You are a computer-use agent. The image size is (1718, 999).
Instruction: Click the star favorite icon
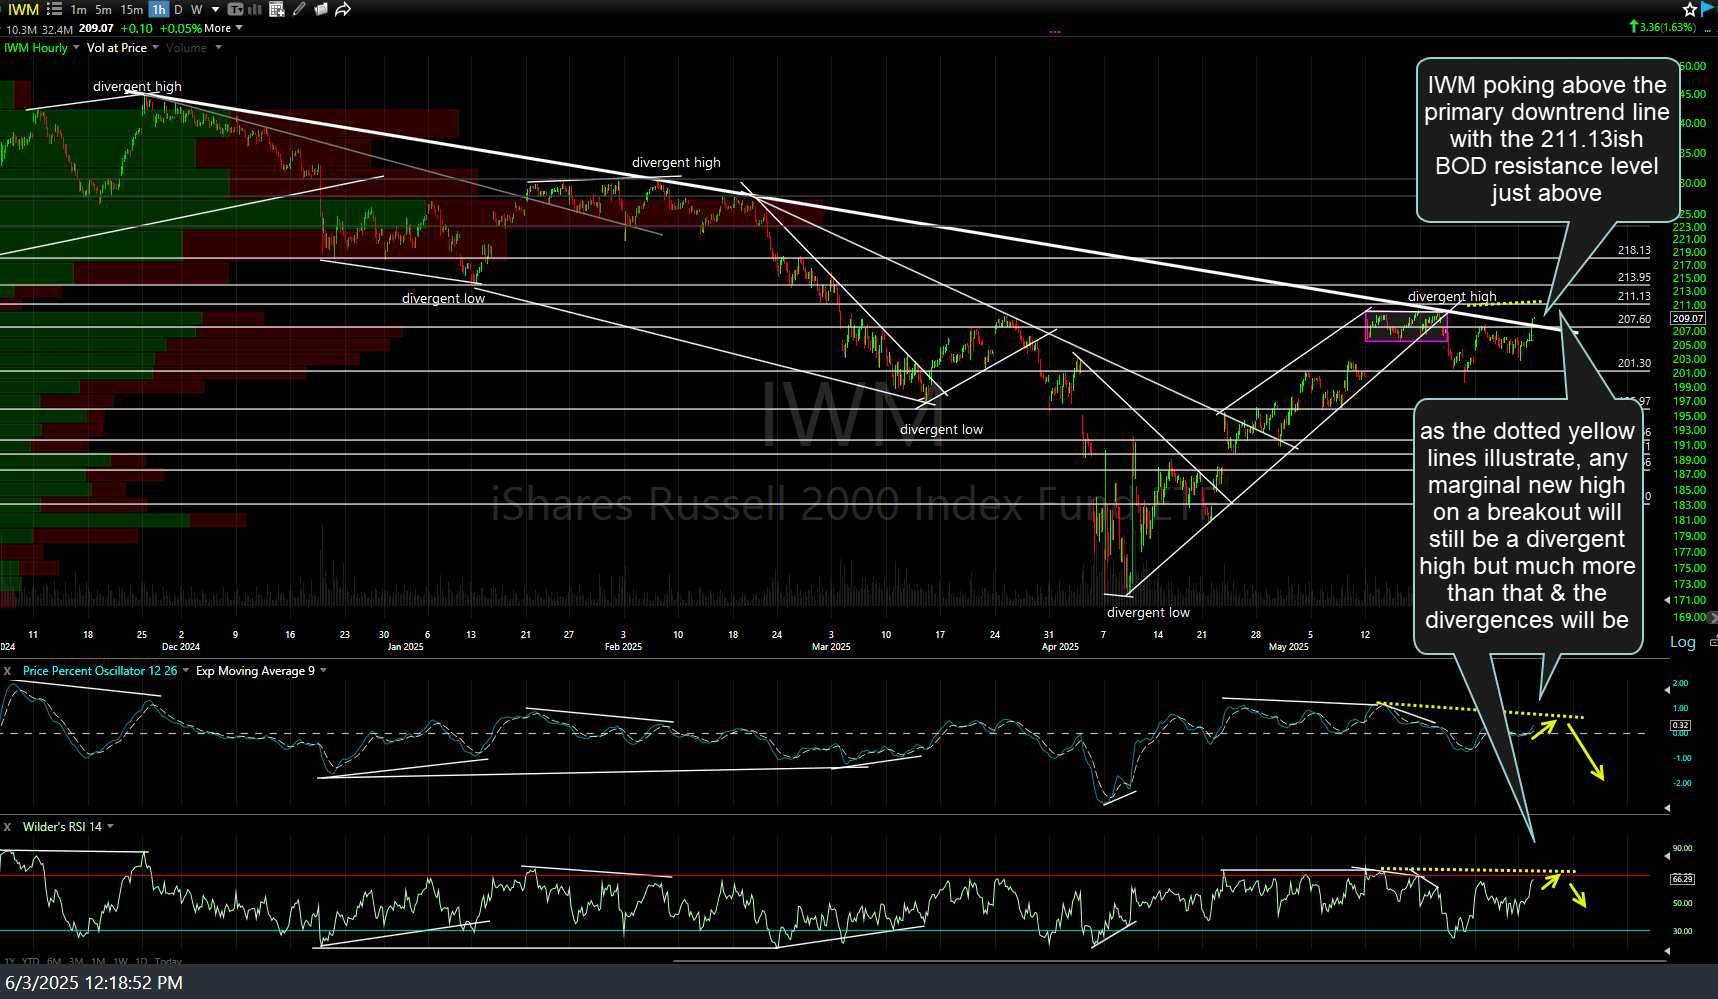pos(1690,9)
